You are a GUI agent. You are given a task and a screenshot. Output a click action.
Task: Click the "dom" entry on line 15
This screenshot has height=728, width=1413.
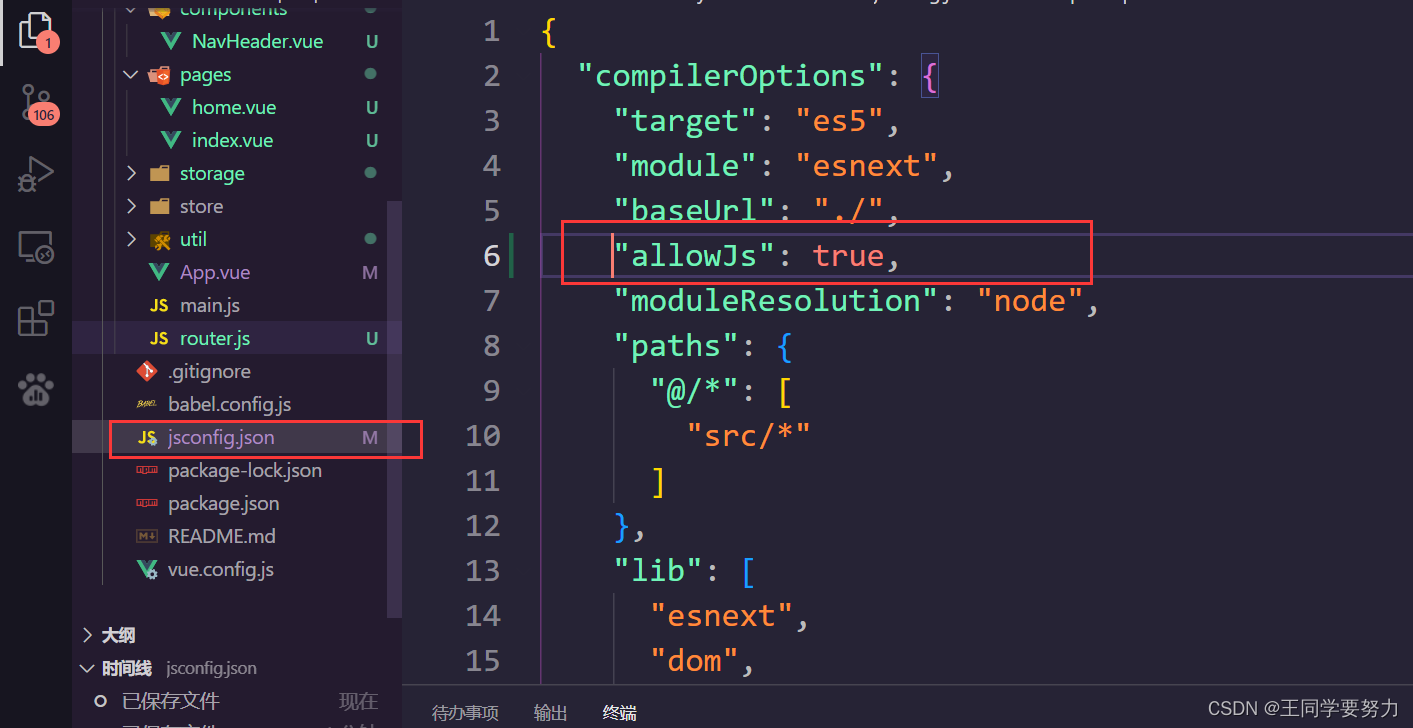[695, 661]
